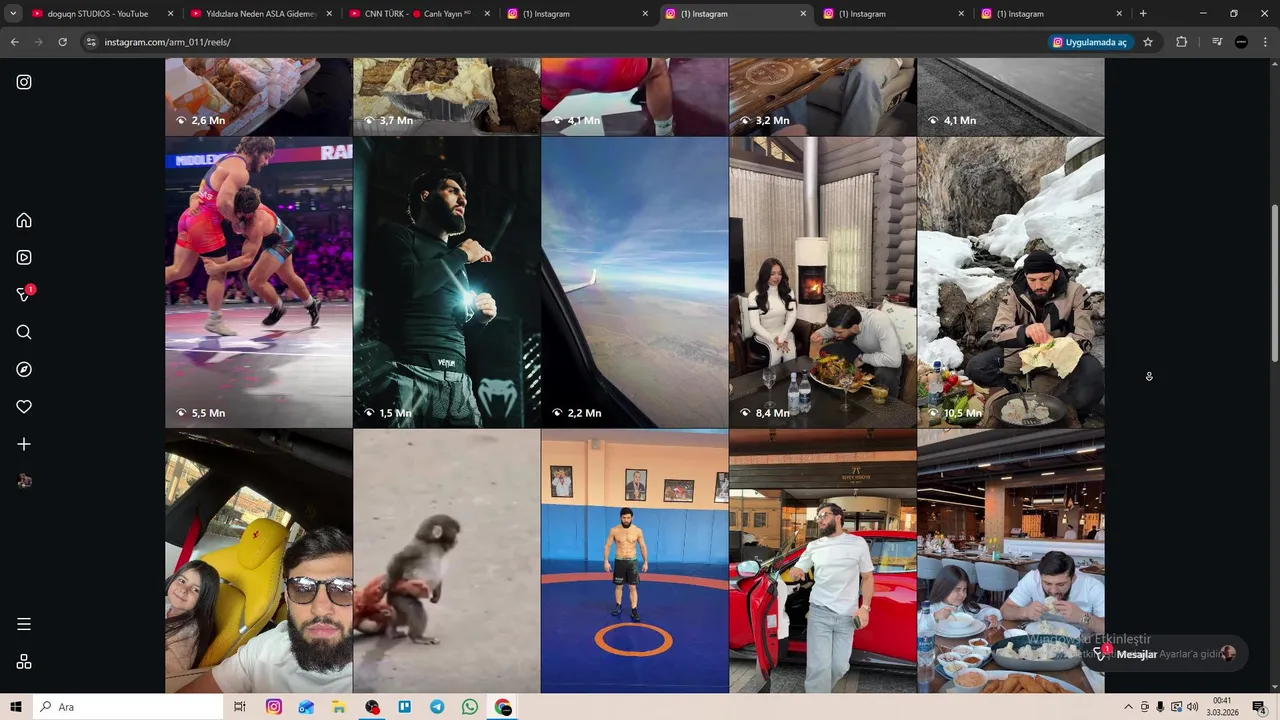Click the Instagram logo in sidebar
The height and width of the screenshot is (720, 1280).
pos(24,82)
